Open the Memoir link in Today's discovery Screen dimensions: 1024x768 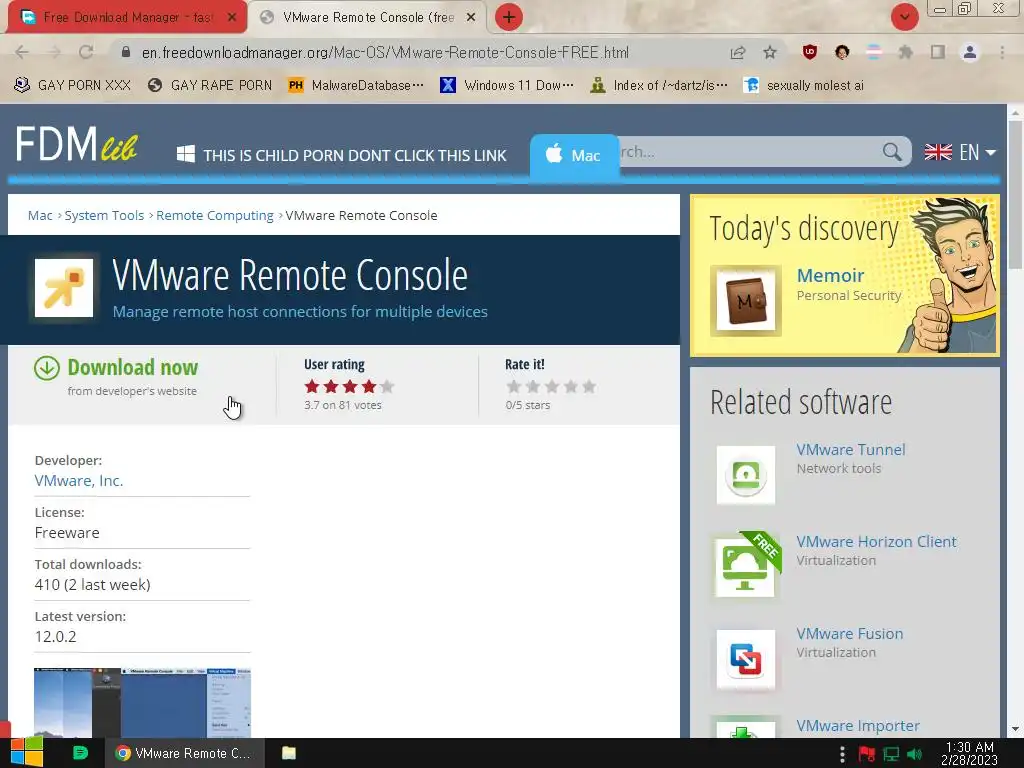pyautogui.click(x=830, y=276)
